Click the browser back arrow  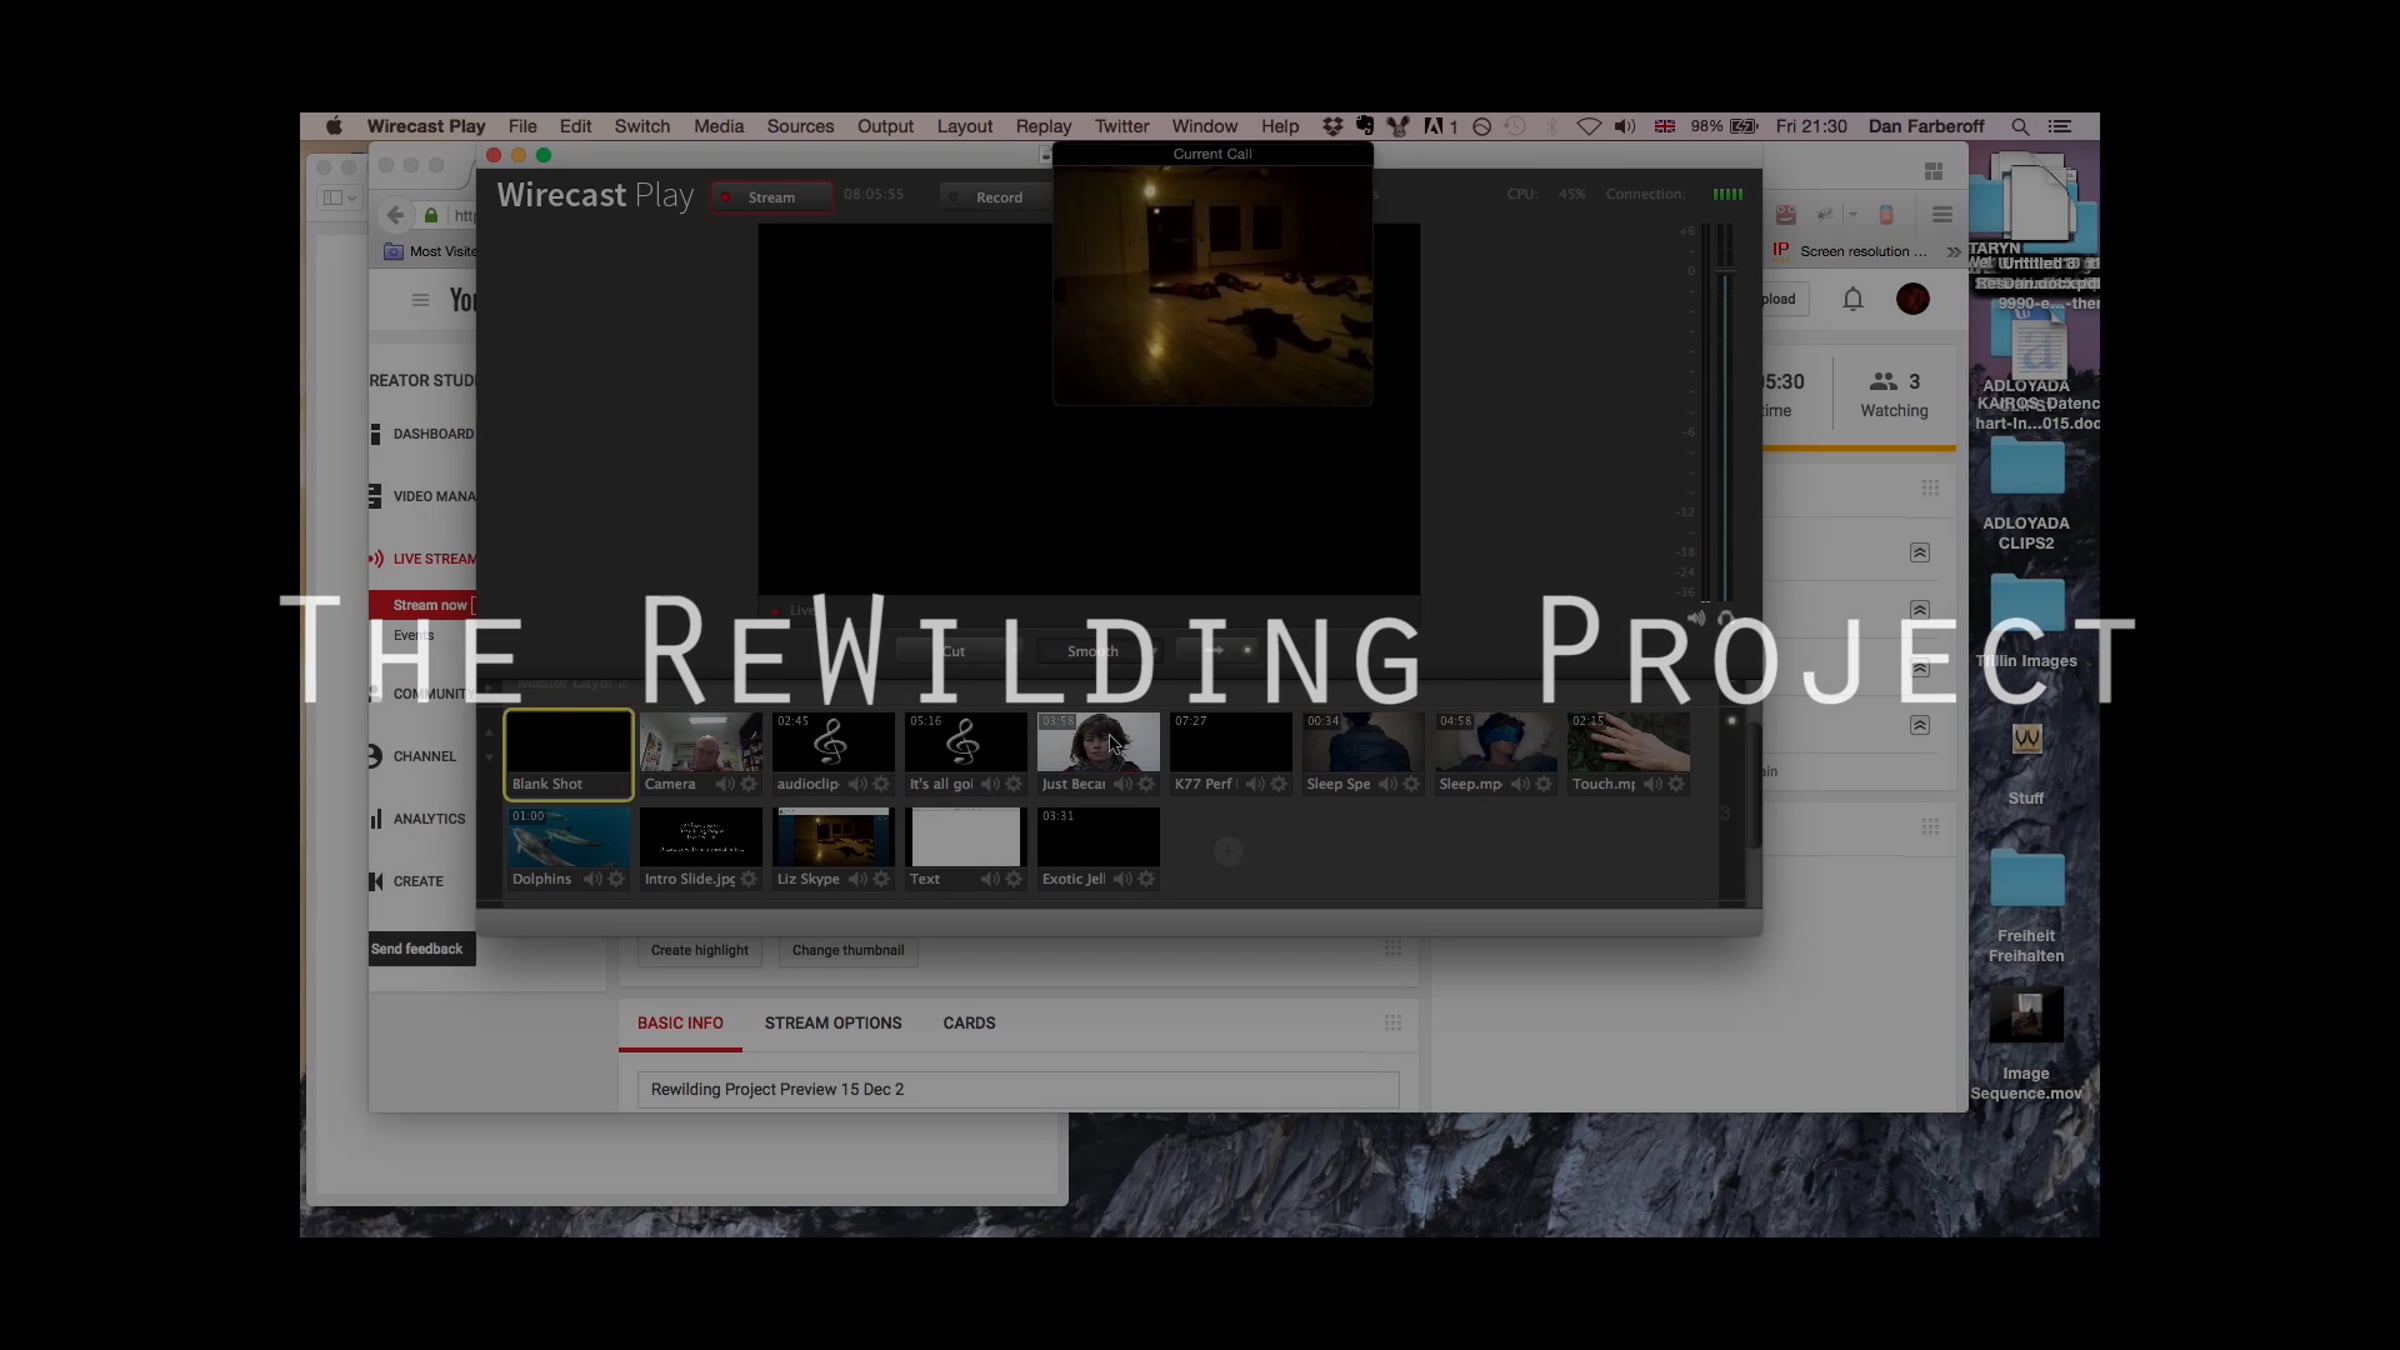pos(396,215)
